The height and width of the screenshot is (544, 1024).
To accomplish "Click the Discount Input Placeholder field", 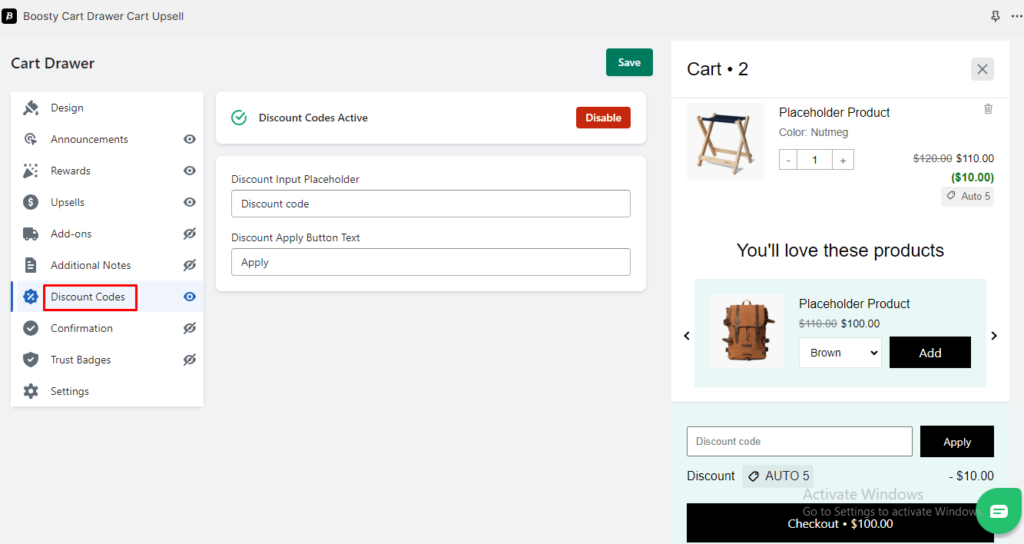I will (x=431, y=204).
